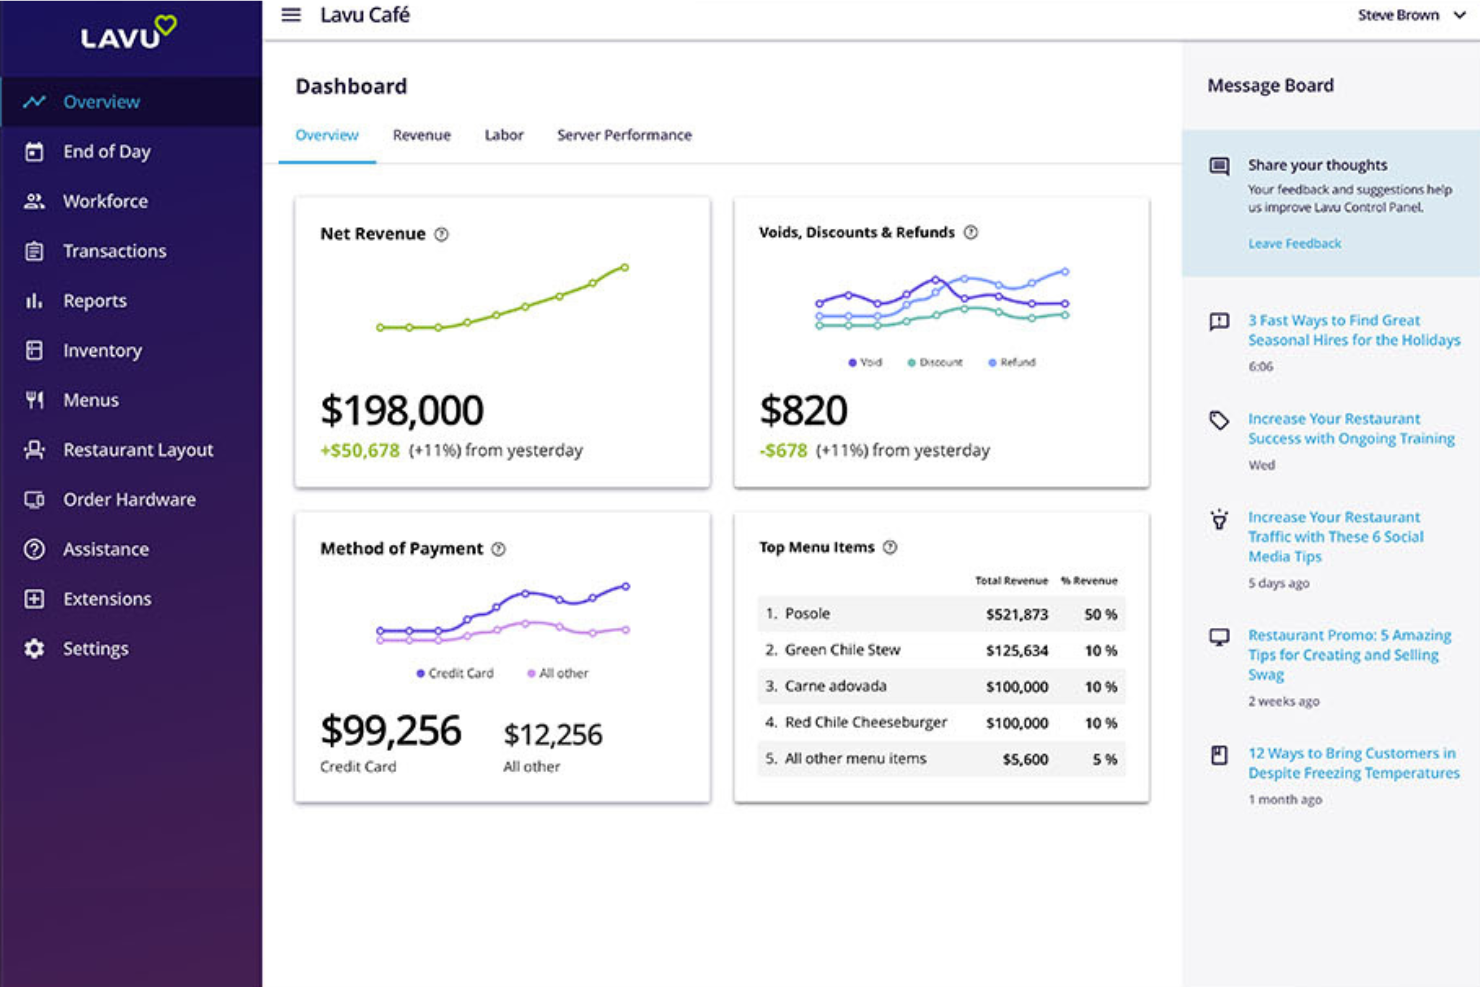The width and height of the screenshot is (1480, 987).
Task: Open the Menus section
Action: 91,399
